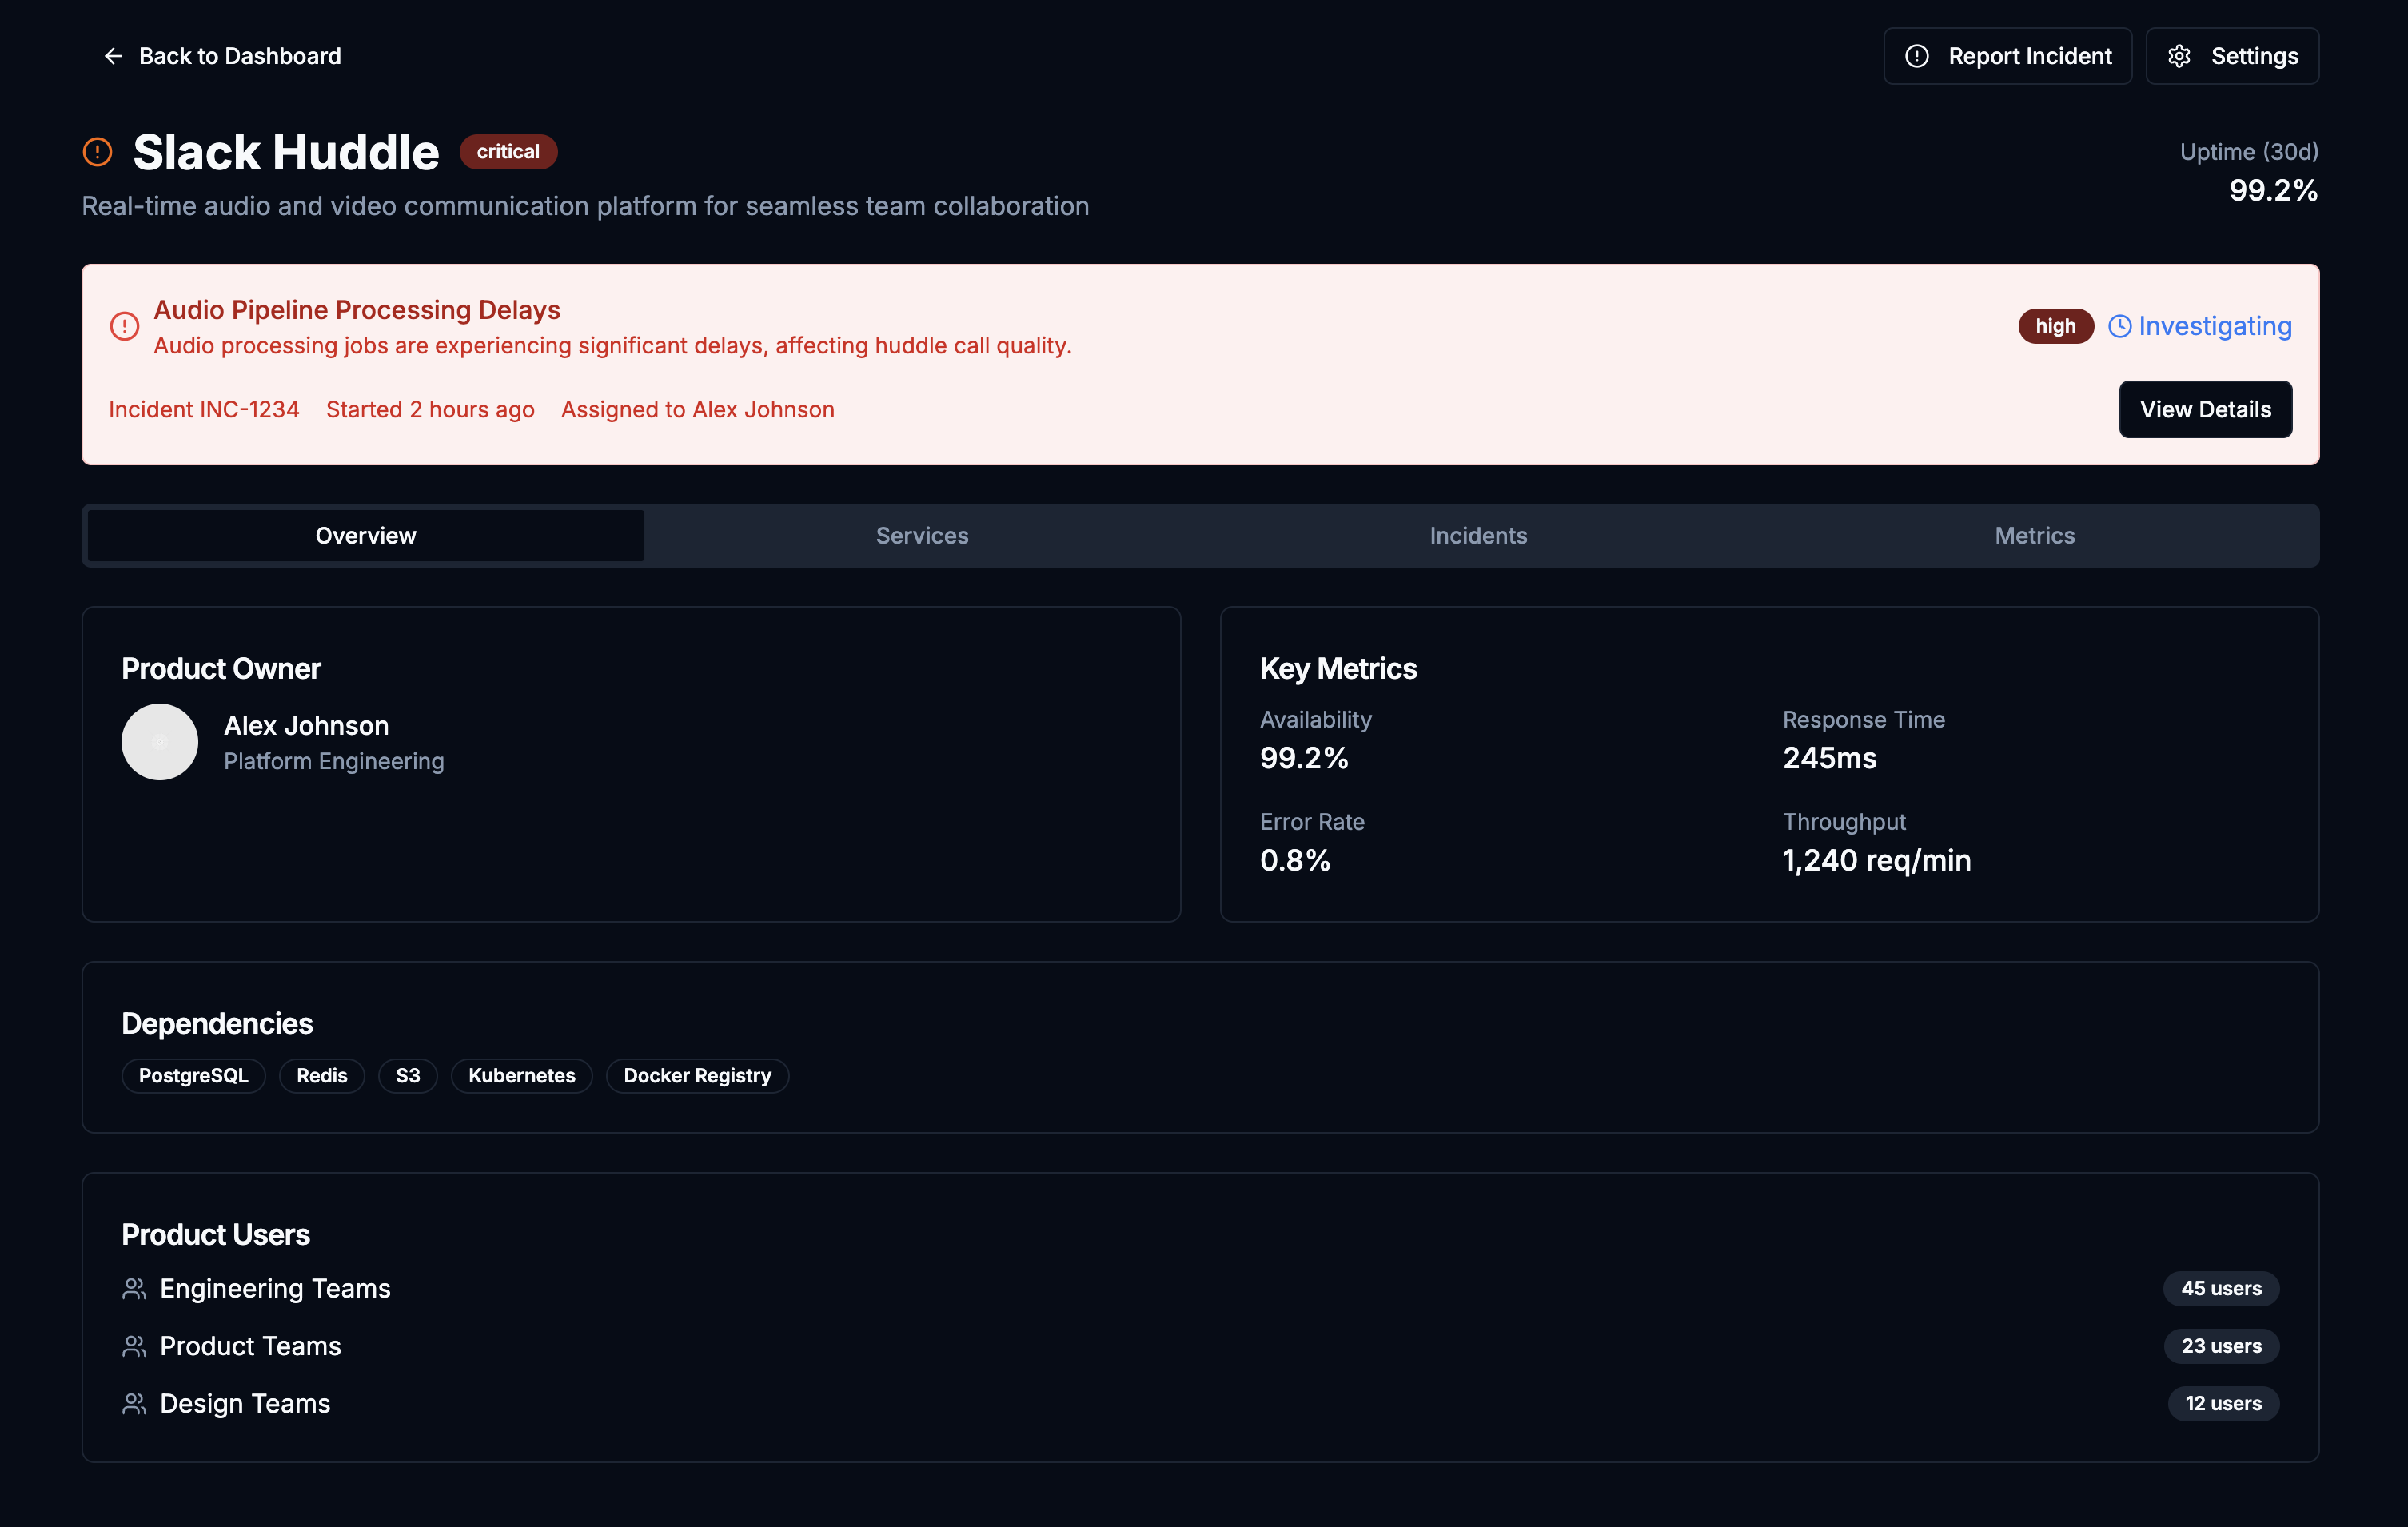Click the orange warning icon beside Slack Huddle

97,152
